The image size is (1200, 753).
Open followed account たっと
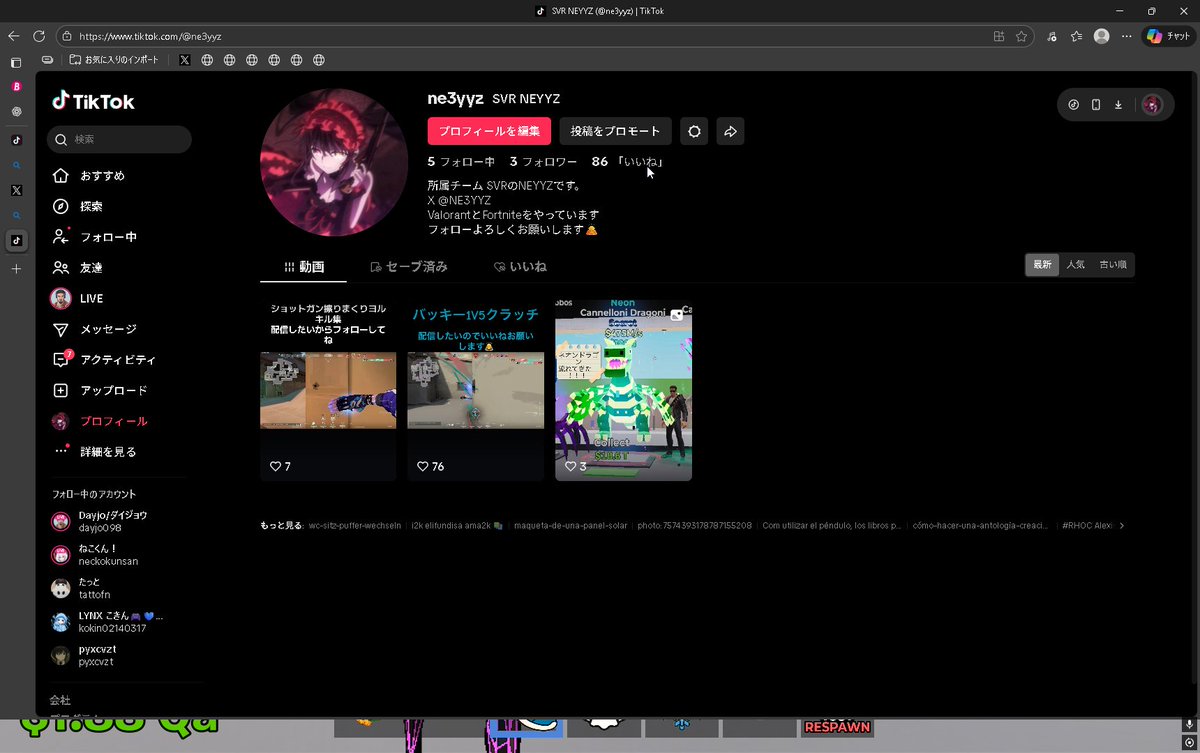pos(80,588)
